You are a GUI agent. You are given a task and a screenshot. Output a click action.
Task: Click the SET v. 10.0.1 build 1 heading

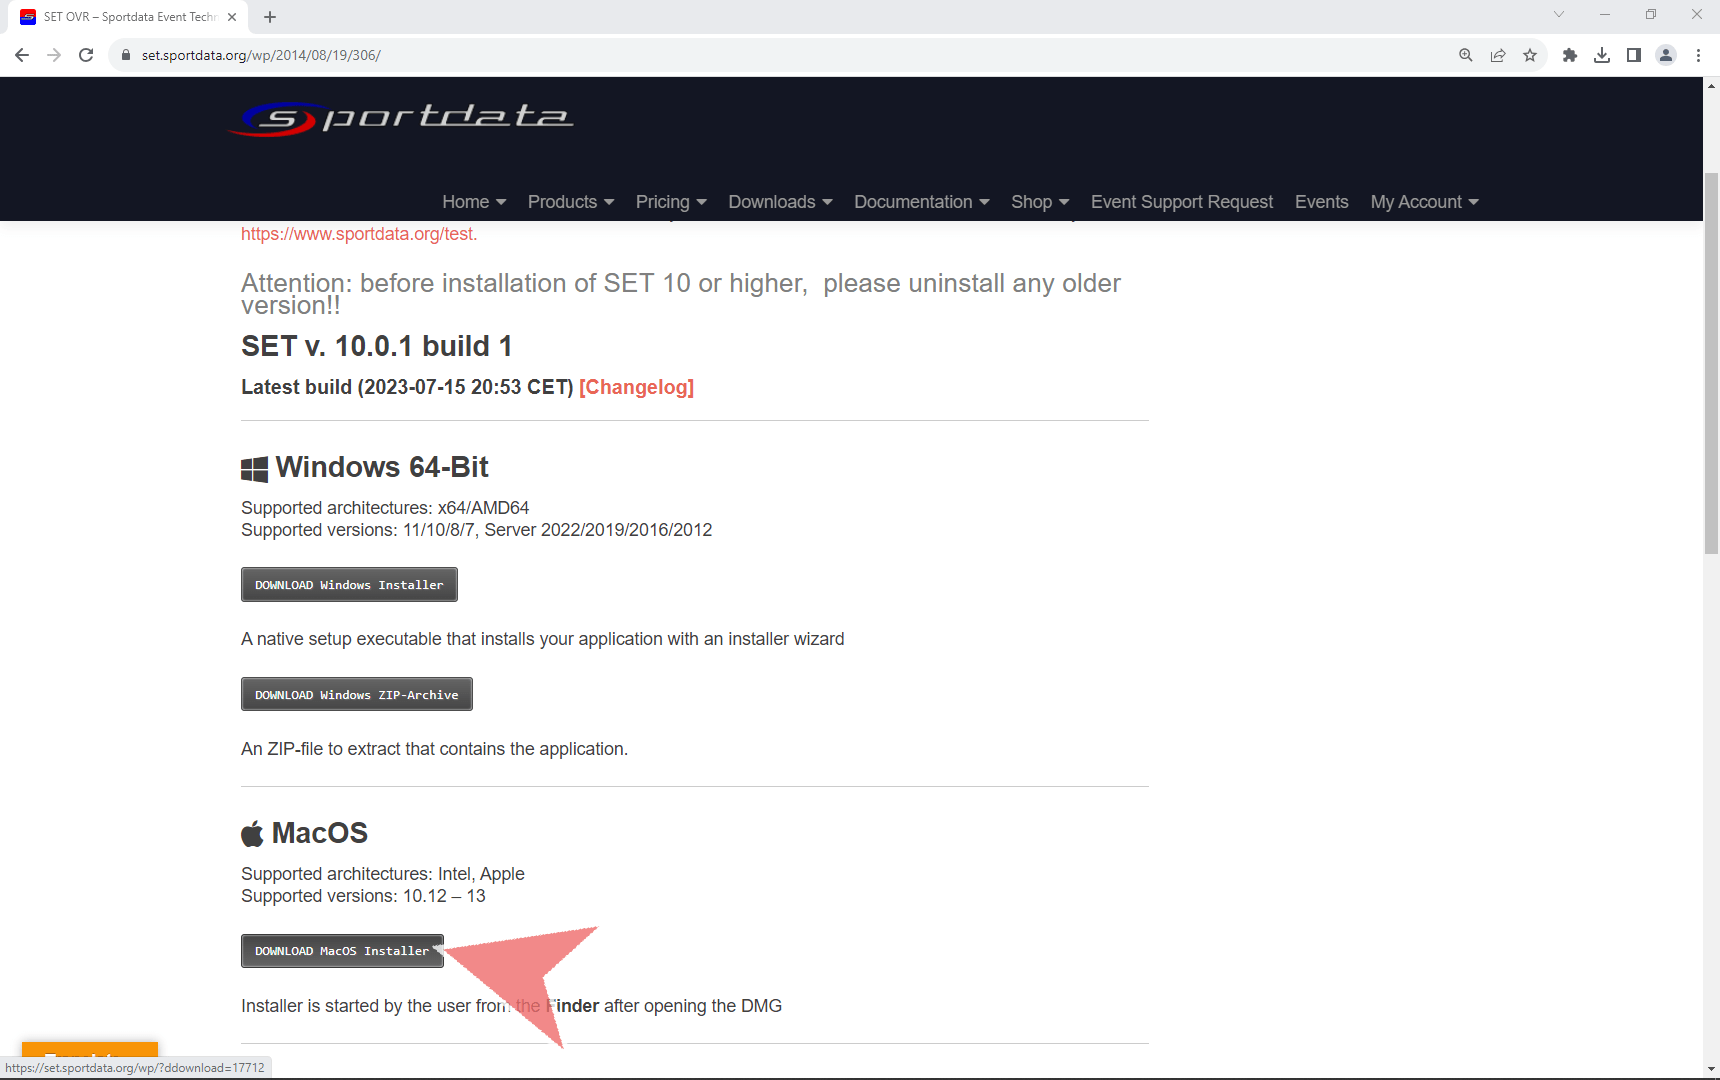(377, 346)
